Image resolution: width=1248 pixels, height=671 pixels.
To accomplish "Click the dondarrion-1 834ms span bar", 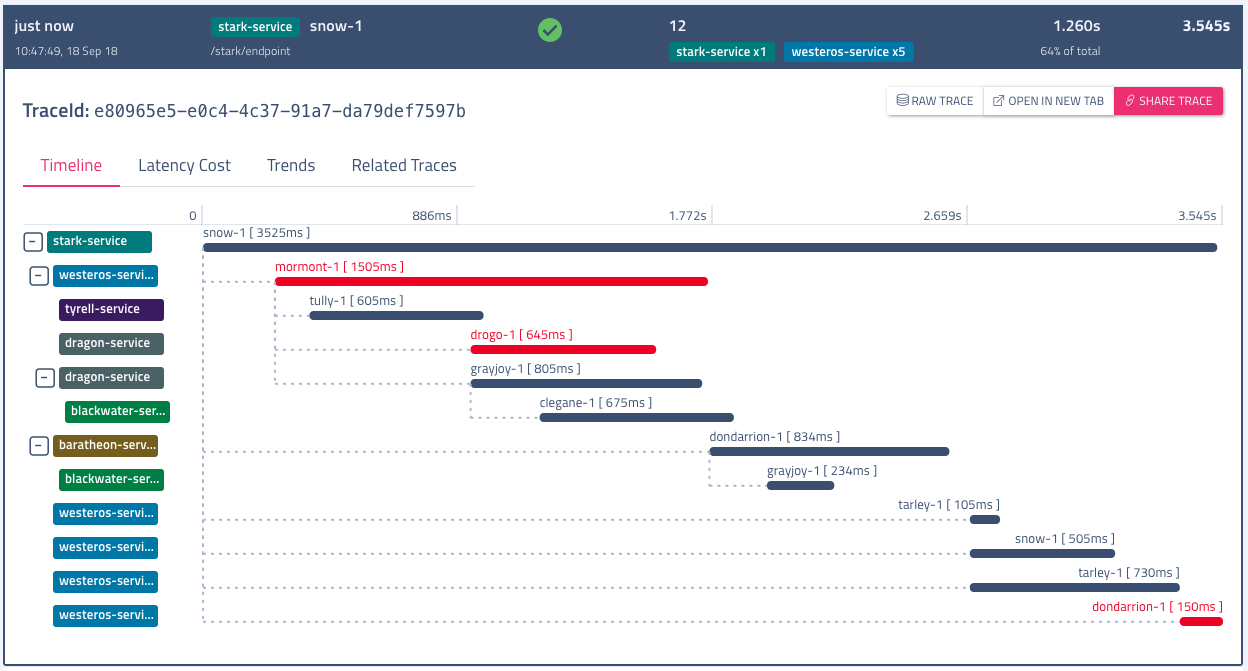I will click(x=829, y=451).
